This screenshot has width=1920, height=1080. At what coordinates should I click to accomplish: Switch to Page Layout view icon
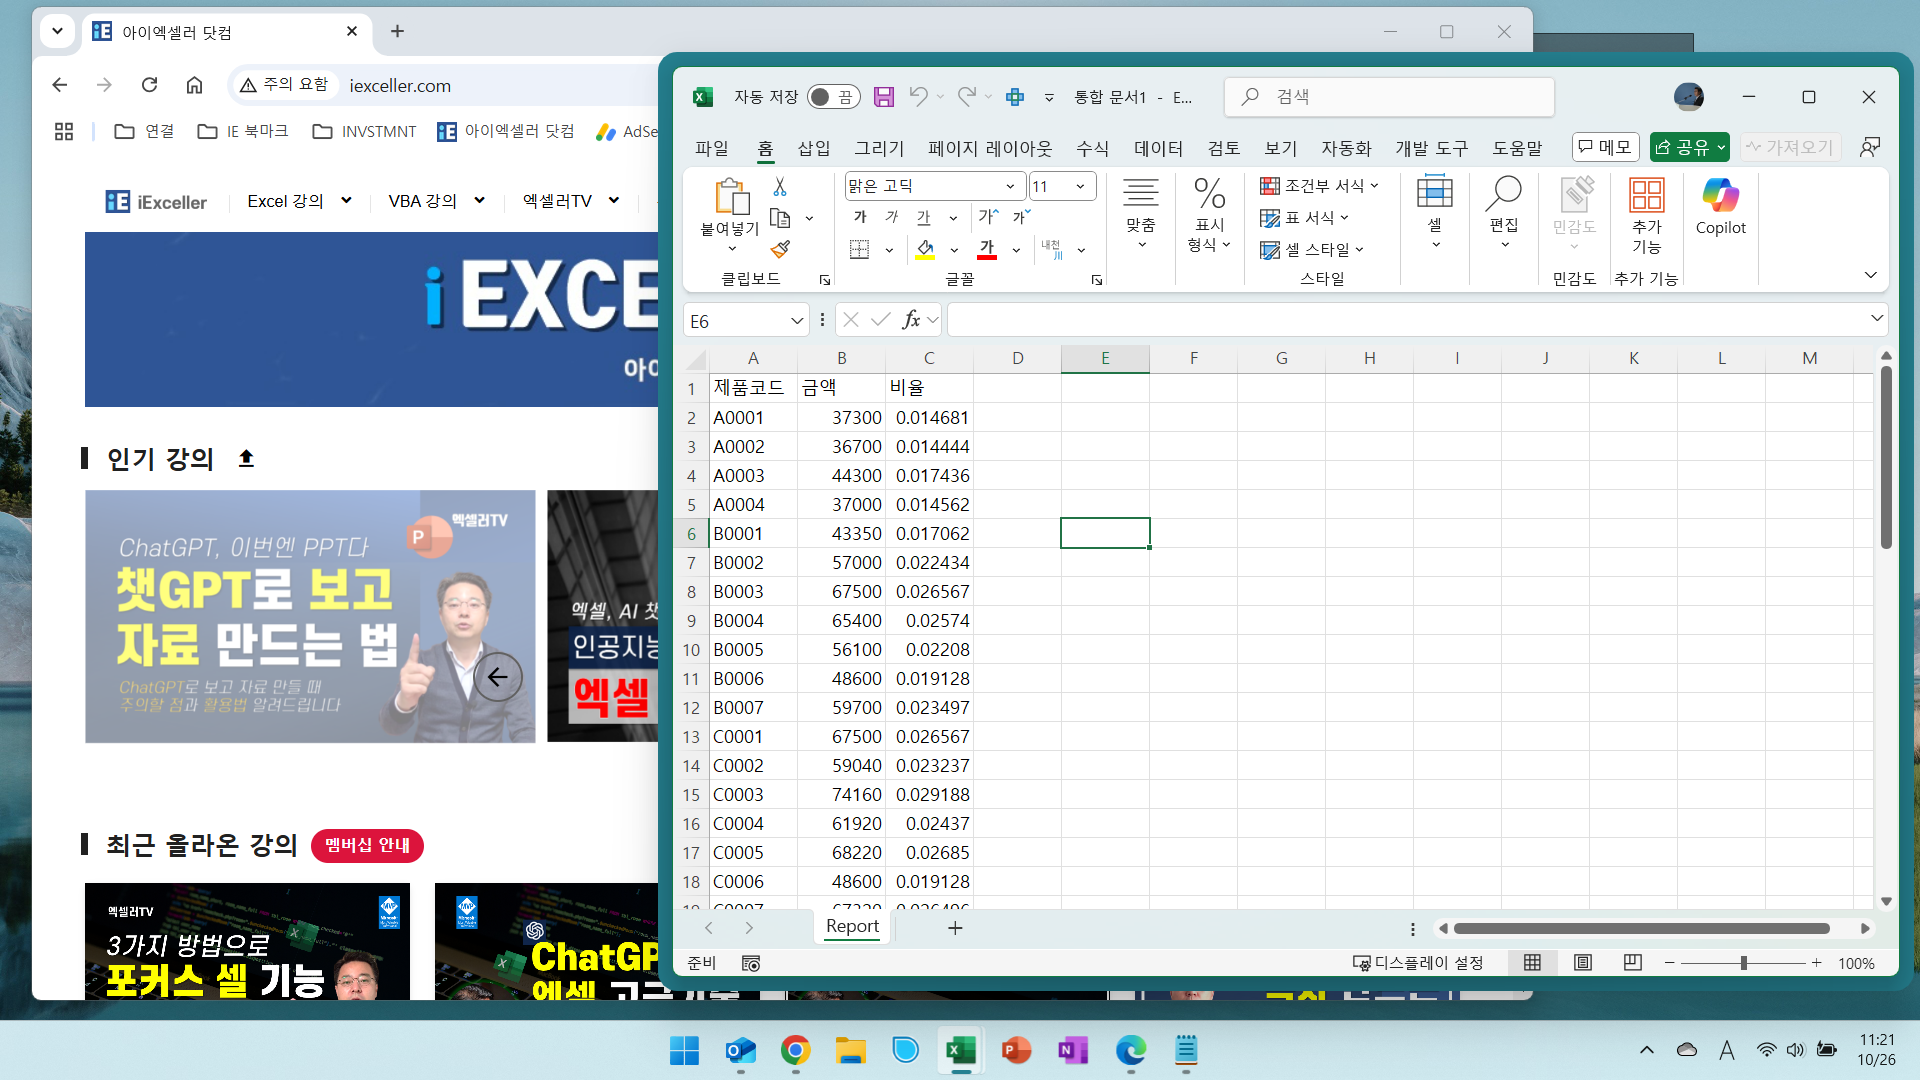(x=1583, y=963)
